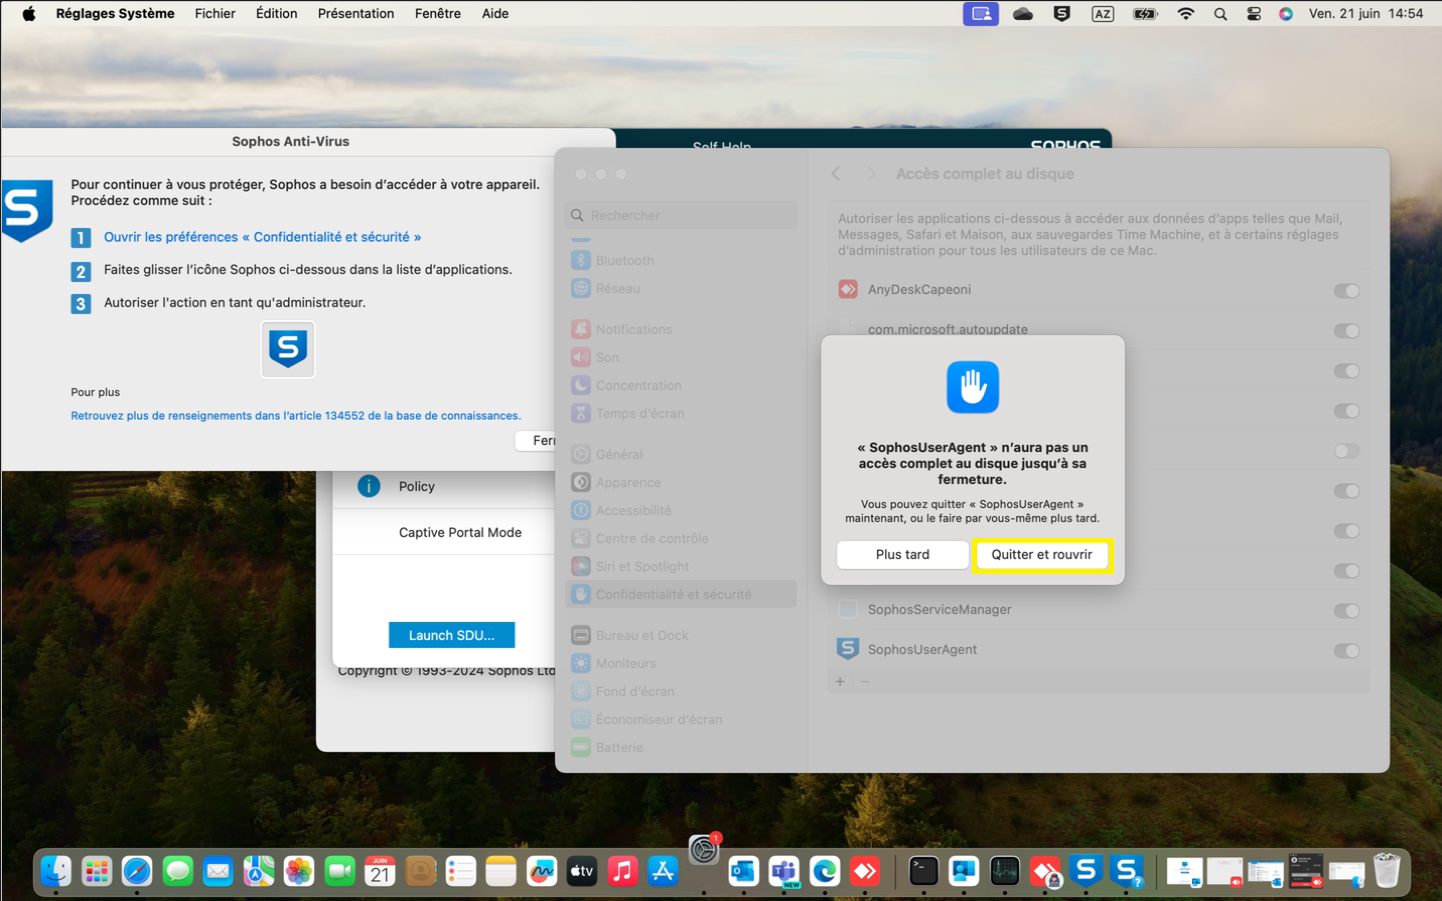Open the Trash in the Dock
The image size is (1442, 901).
click(1387, 872)
